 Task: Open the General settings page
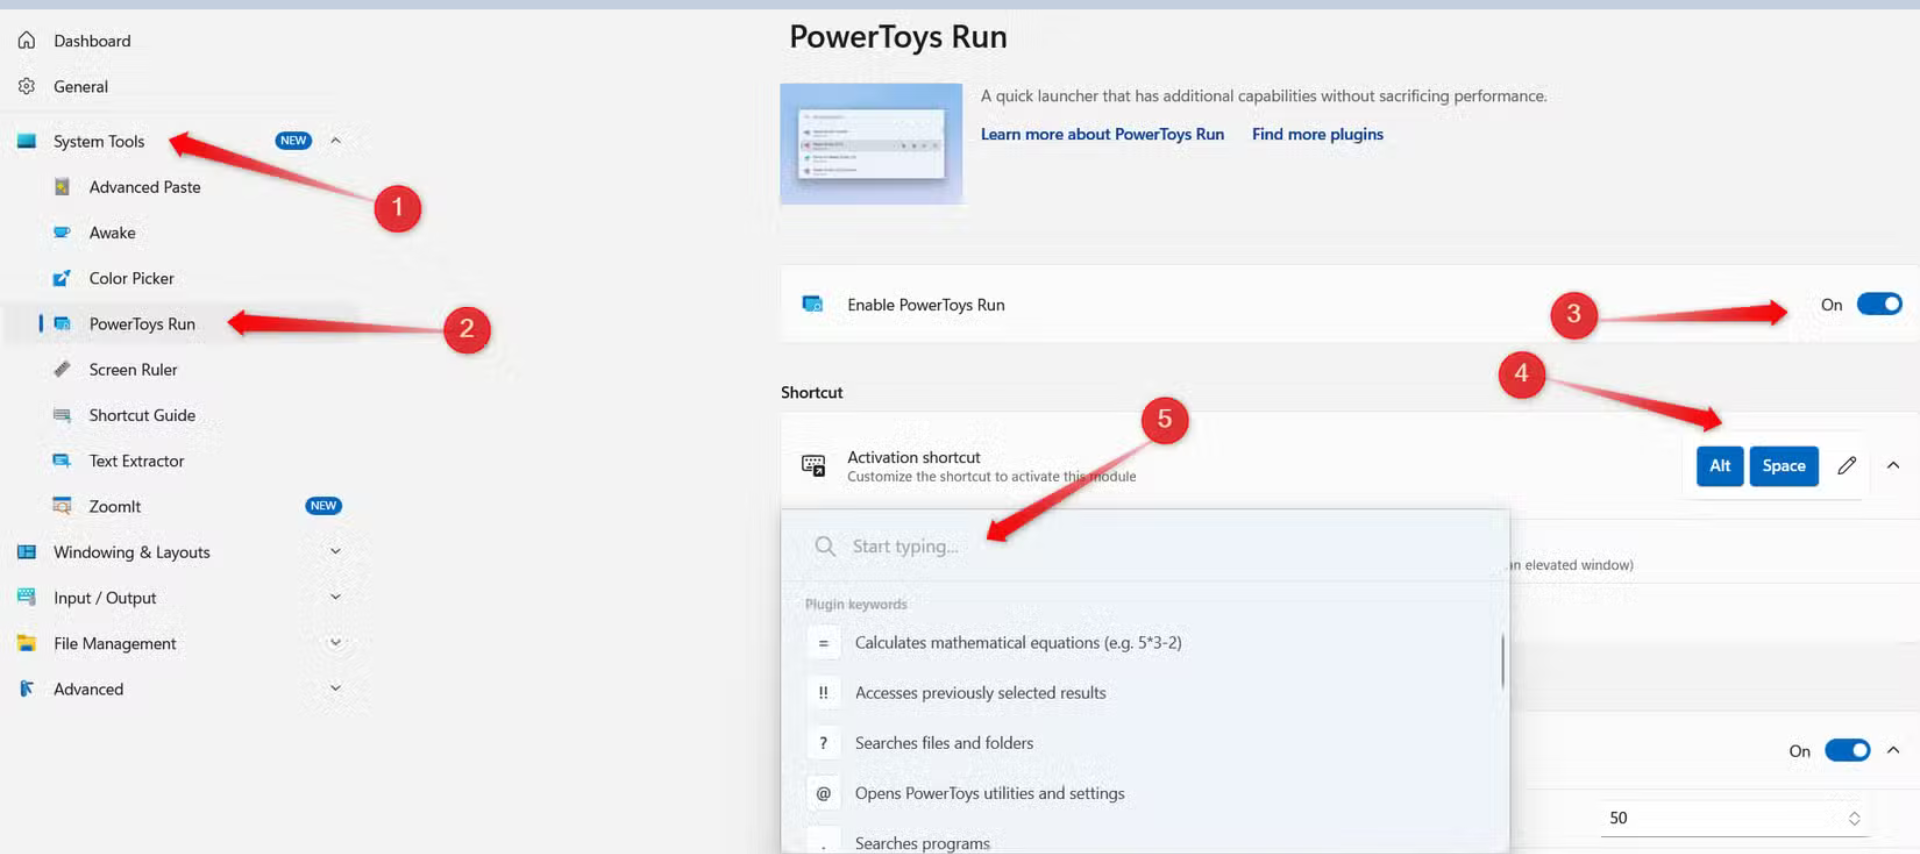(81, 87)
